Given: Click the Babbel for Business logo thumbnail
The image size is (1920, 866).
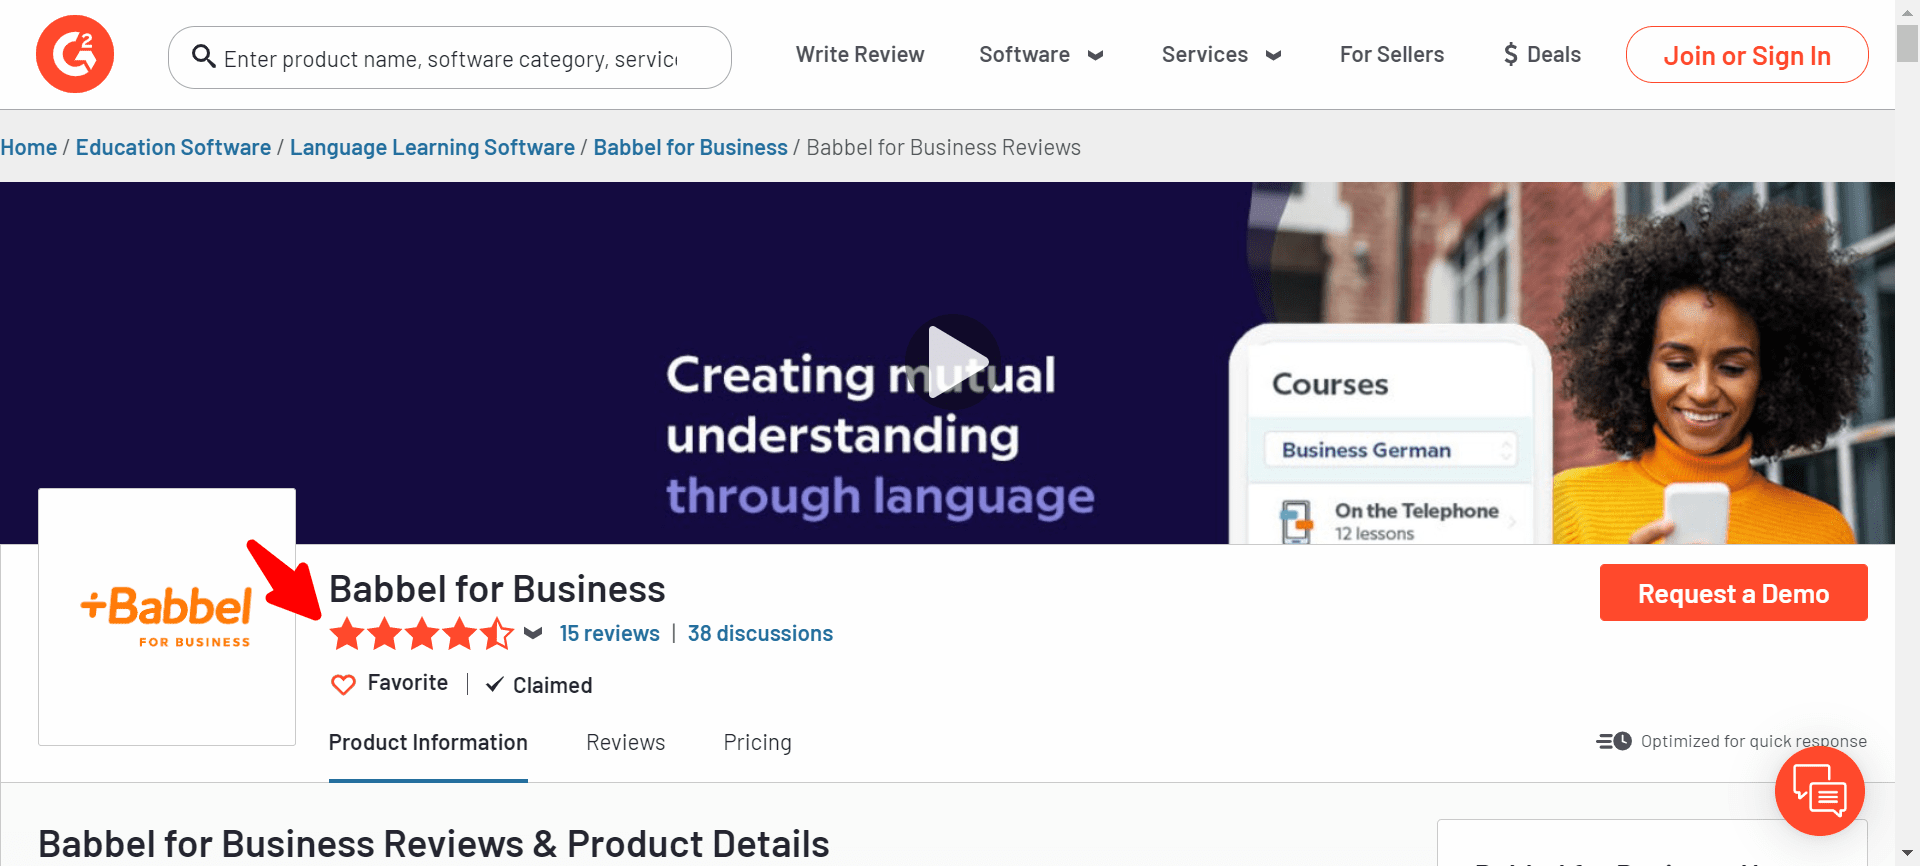Looking at the screenshot, I should point(167,616).
